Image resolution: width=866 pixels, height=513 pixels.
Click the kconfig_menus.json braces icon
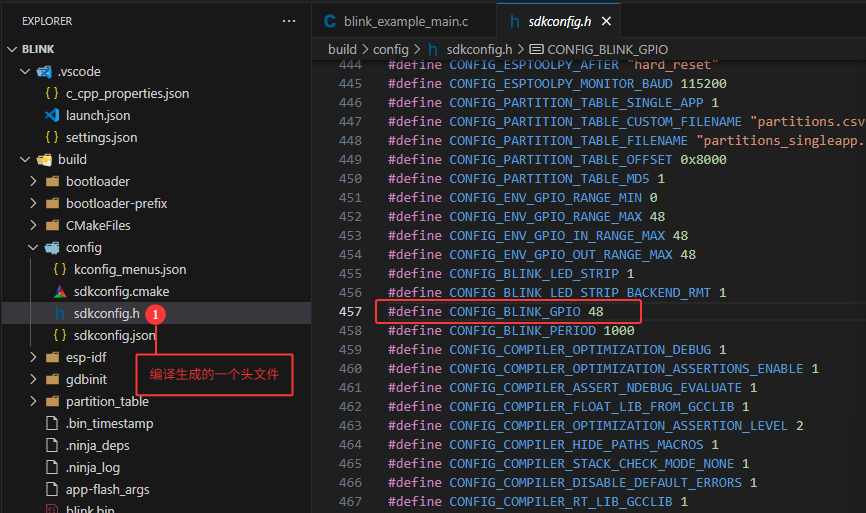tap(60, 269)
